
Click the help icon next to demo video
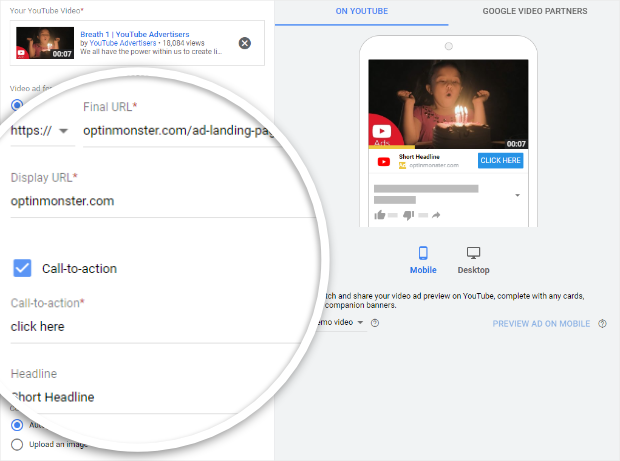[375, 323]
